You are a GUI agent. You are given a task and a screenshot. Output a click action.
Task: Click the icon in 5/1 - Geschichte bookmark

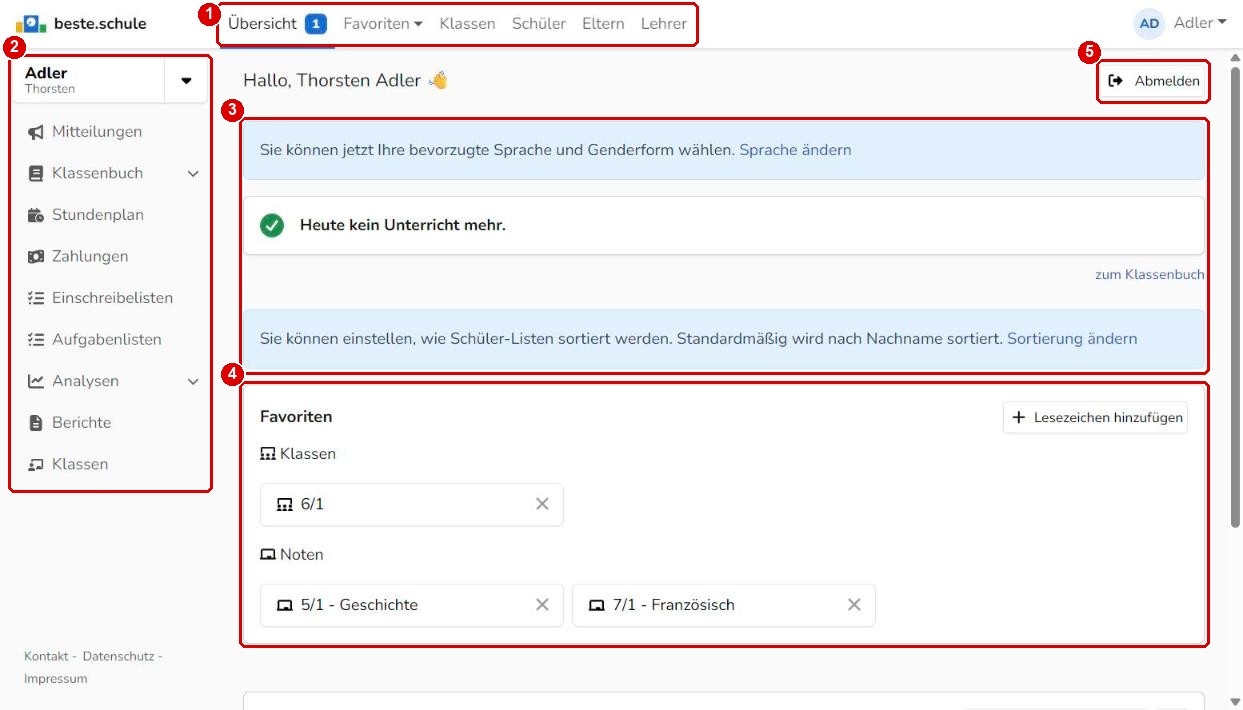pos(284,605)
